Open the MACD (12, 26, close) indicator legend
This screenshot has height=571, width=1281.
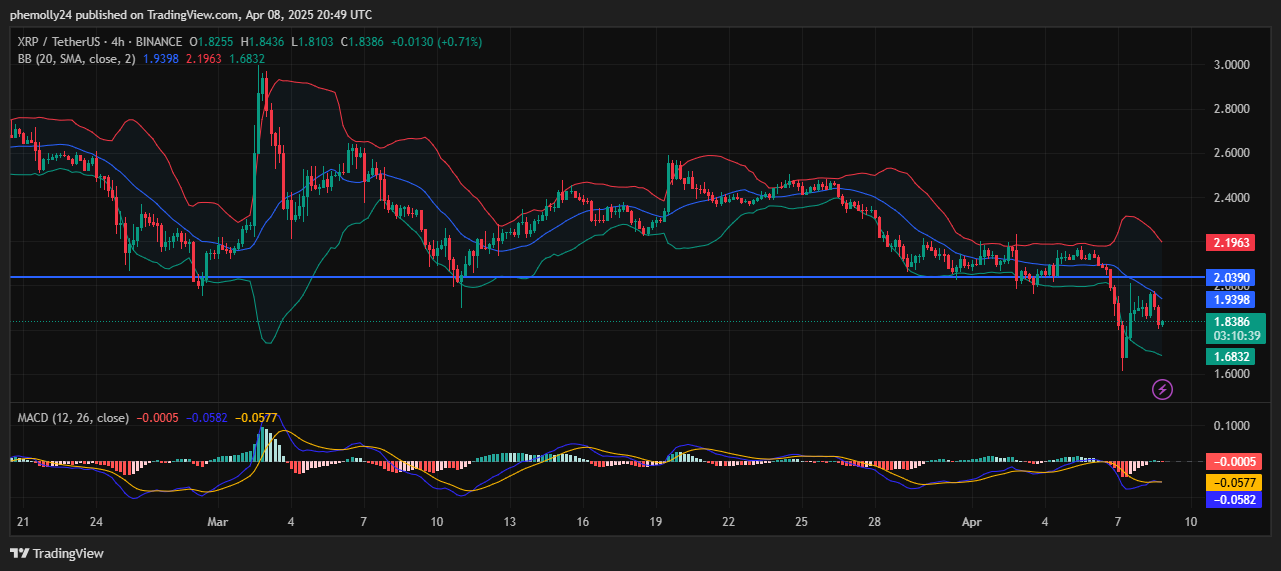[x=73, y=417]
